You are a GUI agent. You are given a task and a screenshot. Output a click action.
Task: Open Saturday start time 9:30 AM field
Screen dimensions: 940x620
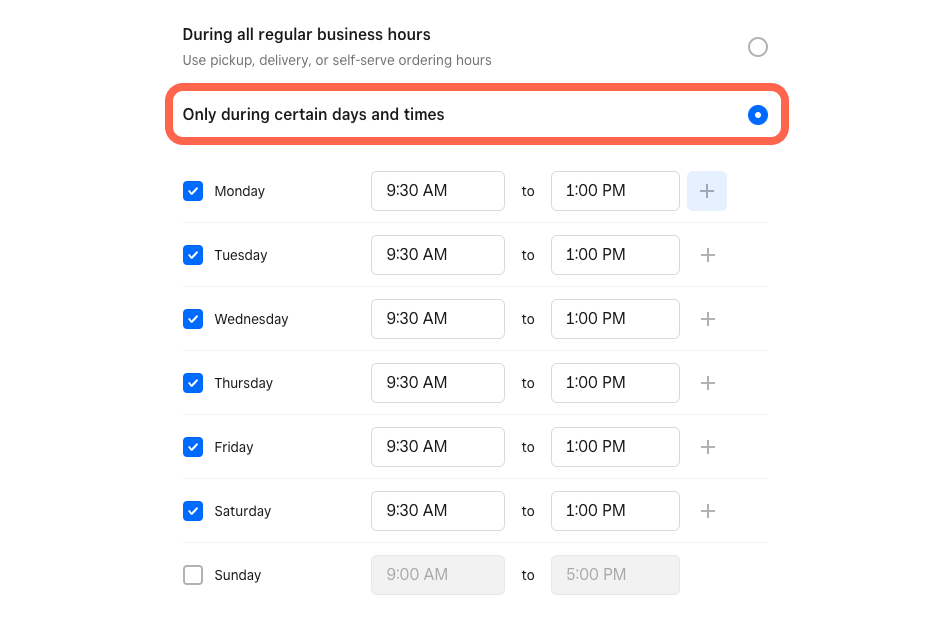438,511
